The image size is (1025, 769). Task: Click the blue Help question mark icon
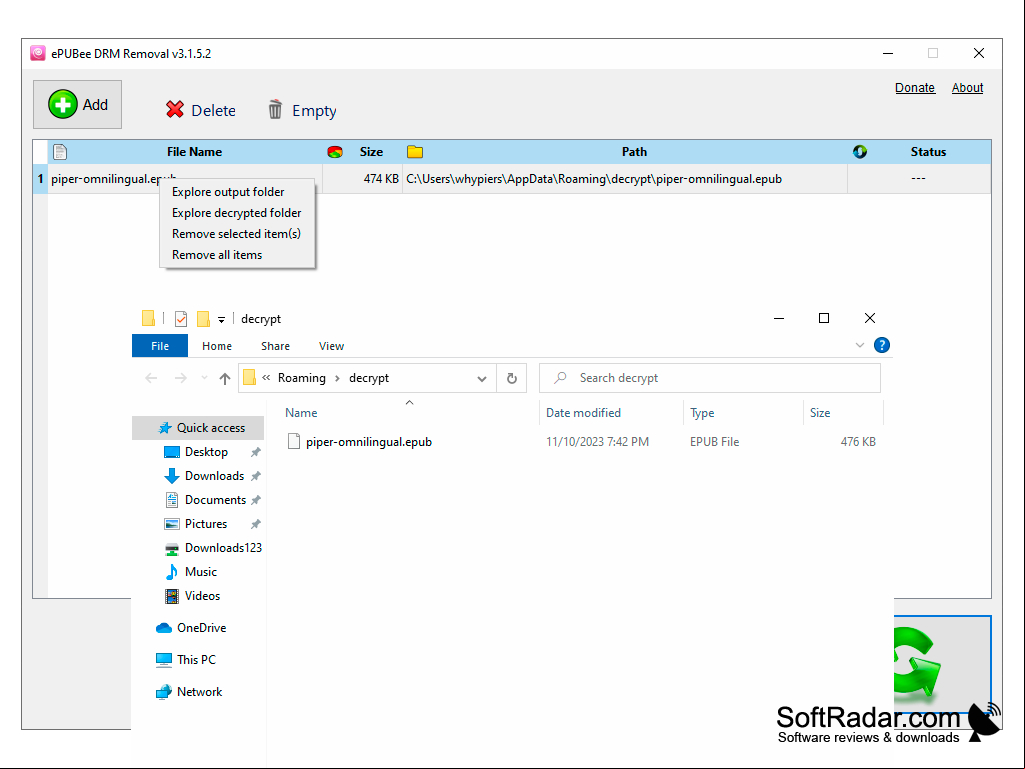[x=882, y=345]
